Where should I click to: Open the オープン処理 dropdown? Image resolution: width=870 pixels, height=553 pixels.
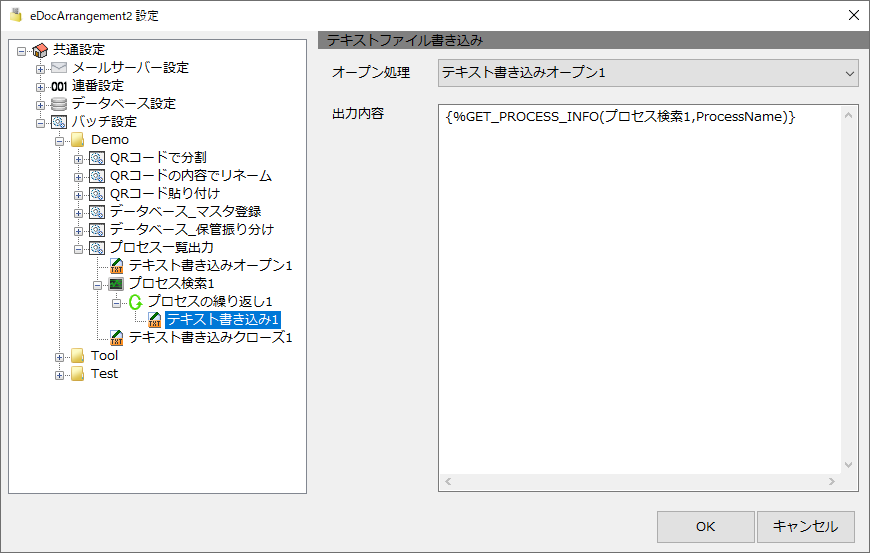(x=648, y=73)
